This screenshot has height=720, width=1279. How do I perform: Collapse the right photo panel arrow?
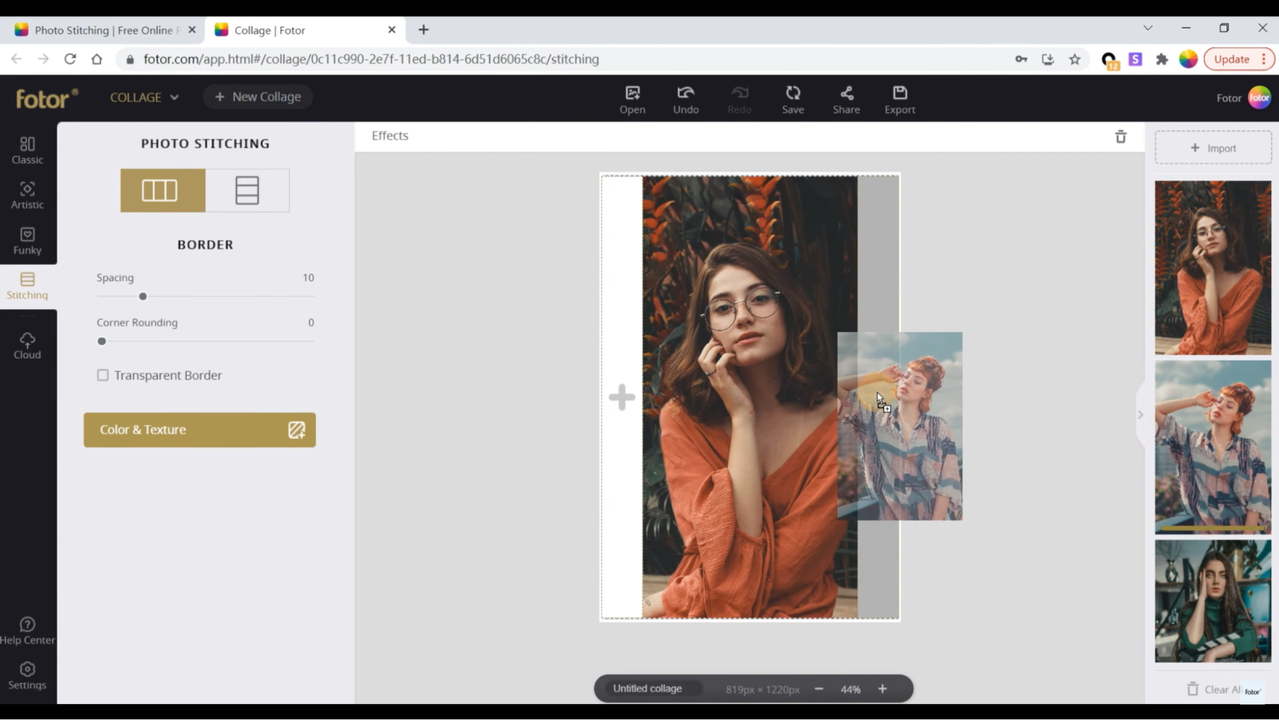[1139, 414]
